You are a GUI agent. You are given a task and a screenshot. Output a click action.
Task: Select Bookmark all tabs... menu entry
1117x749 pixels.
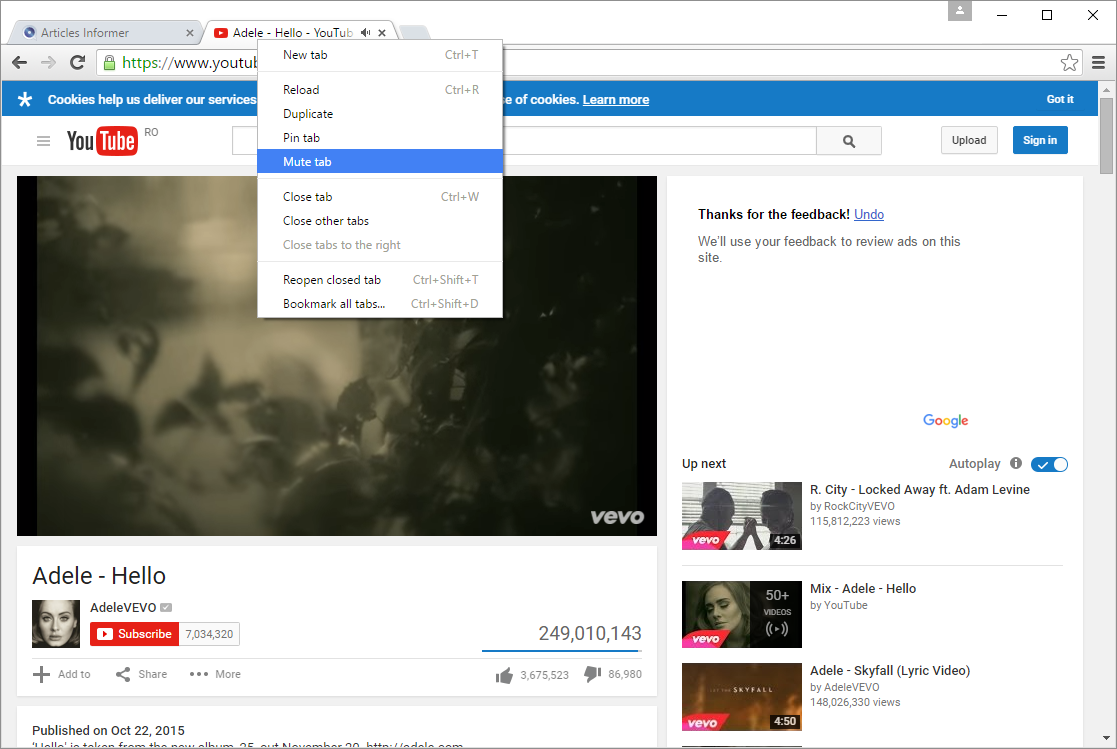380,304
